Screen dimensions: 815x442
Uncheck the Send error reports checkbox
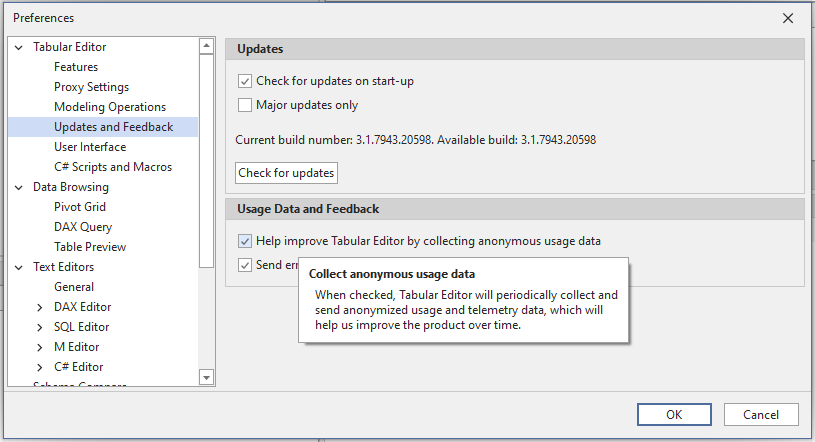(x=245, y=265)
